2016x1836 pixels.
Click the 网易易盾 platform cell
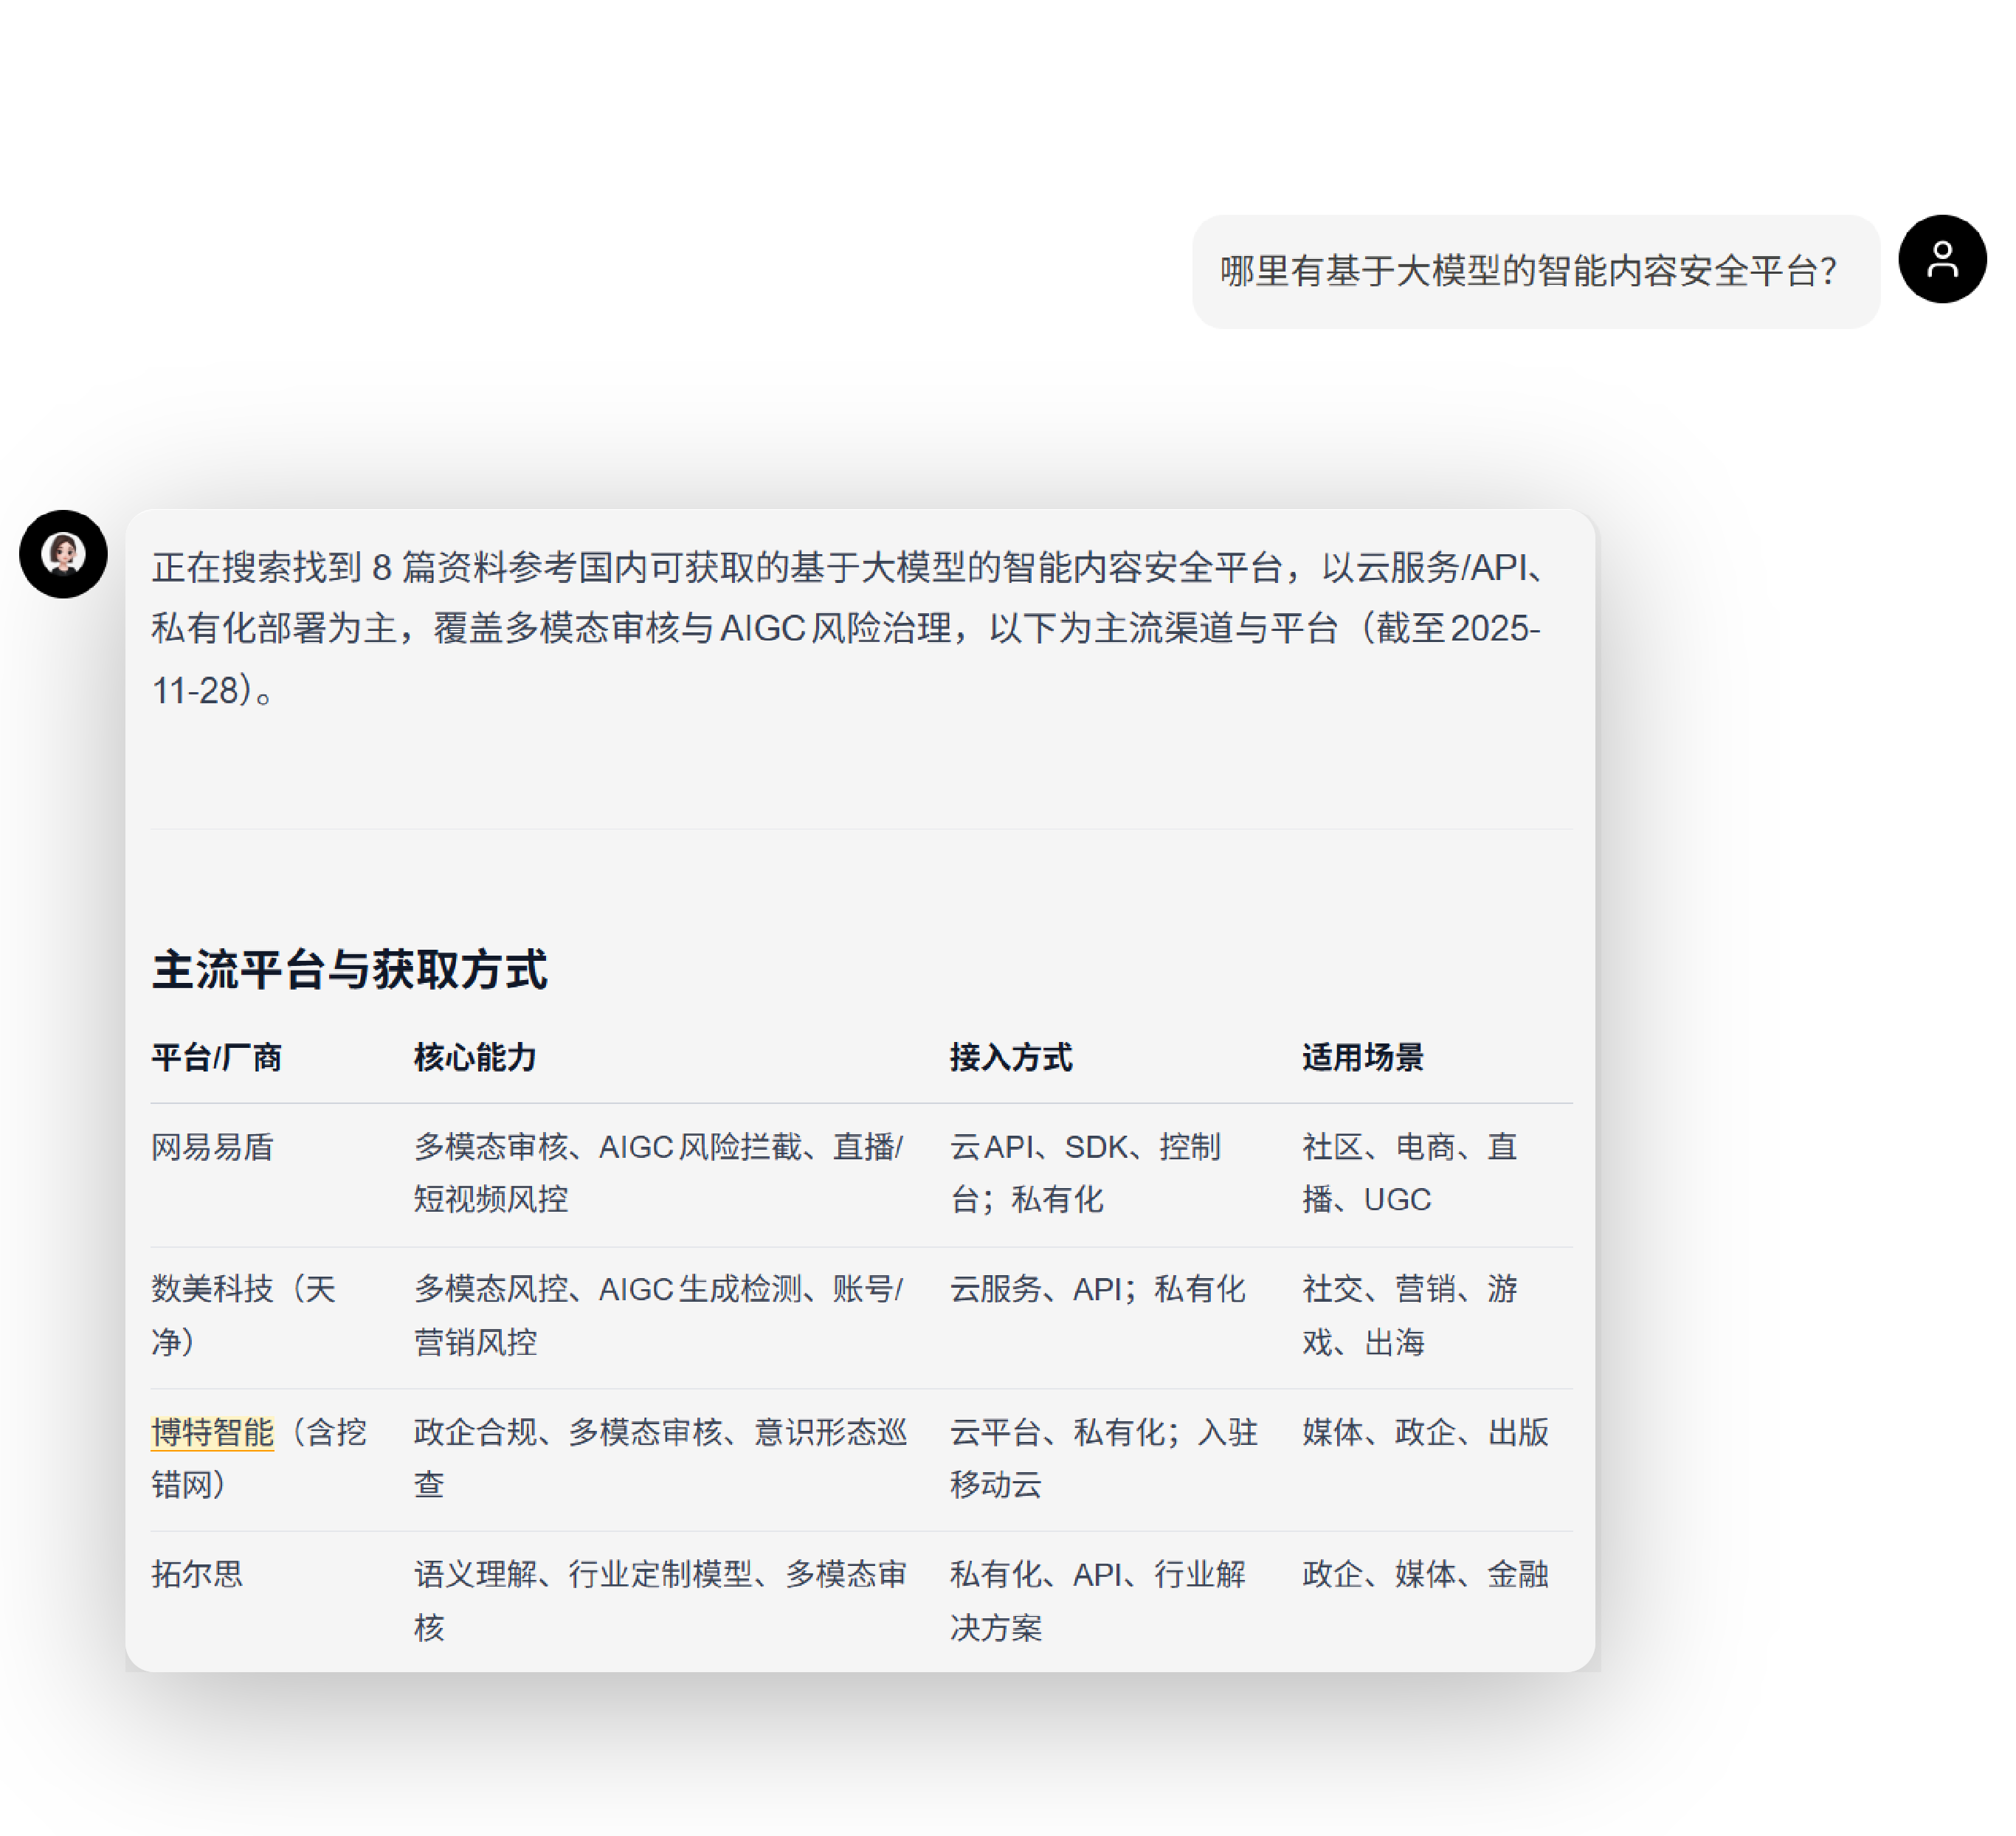(x=212, y=1147)
